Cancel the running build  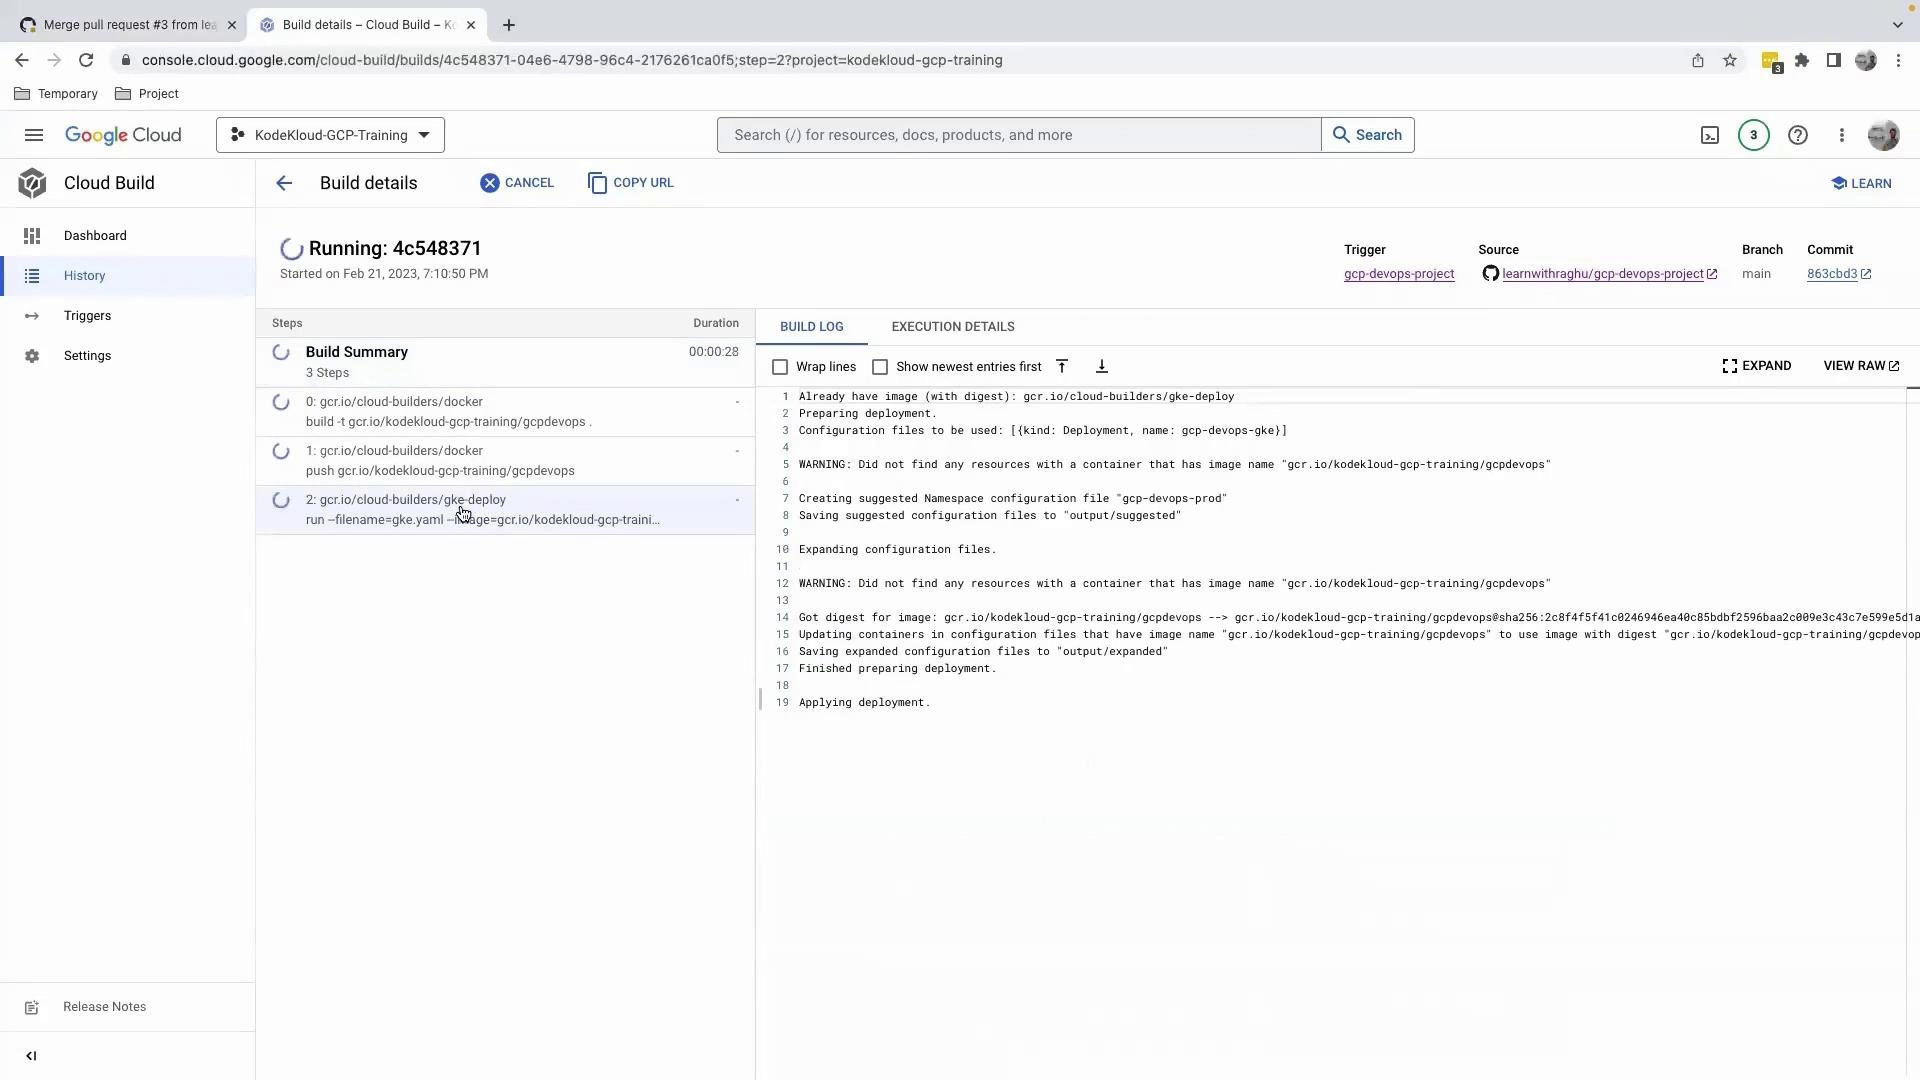coord(517,183)
